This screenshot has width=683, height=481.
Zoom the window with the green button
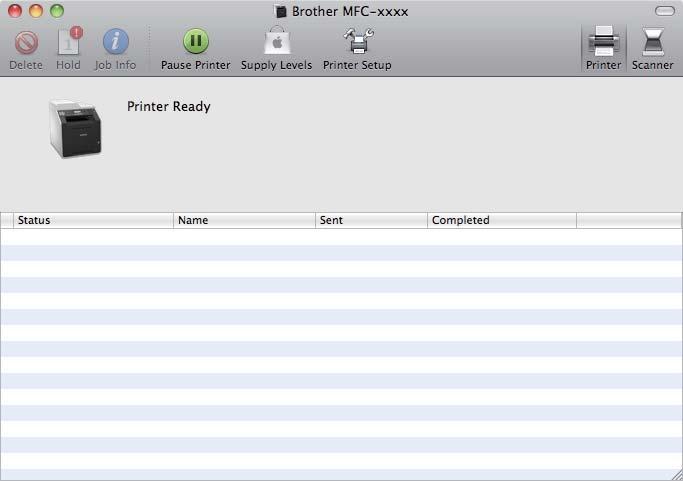57,11
